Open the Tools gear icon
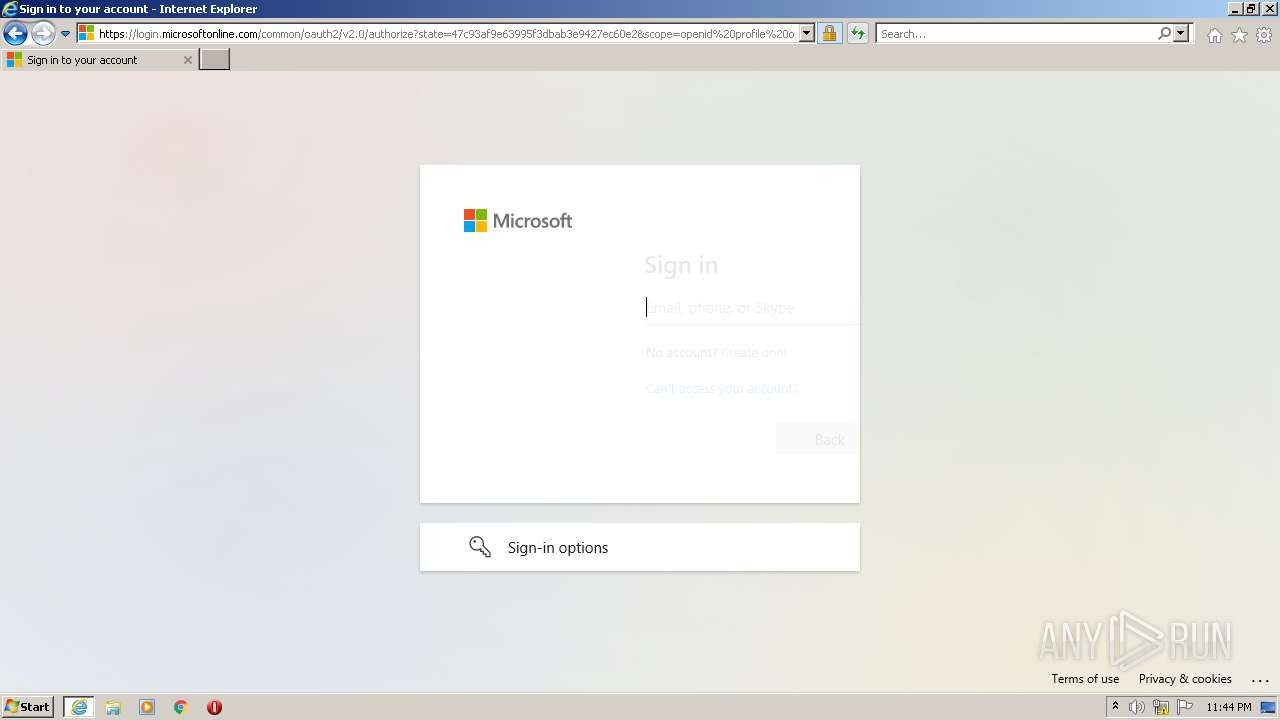Image resolution: width=1280 pixels, height=720 pixels. (1264, 35)
